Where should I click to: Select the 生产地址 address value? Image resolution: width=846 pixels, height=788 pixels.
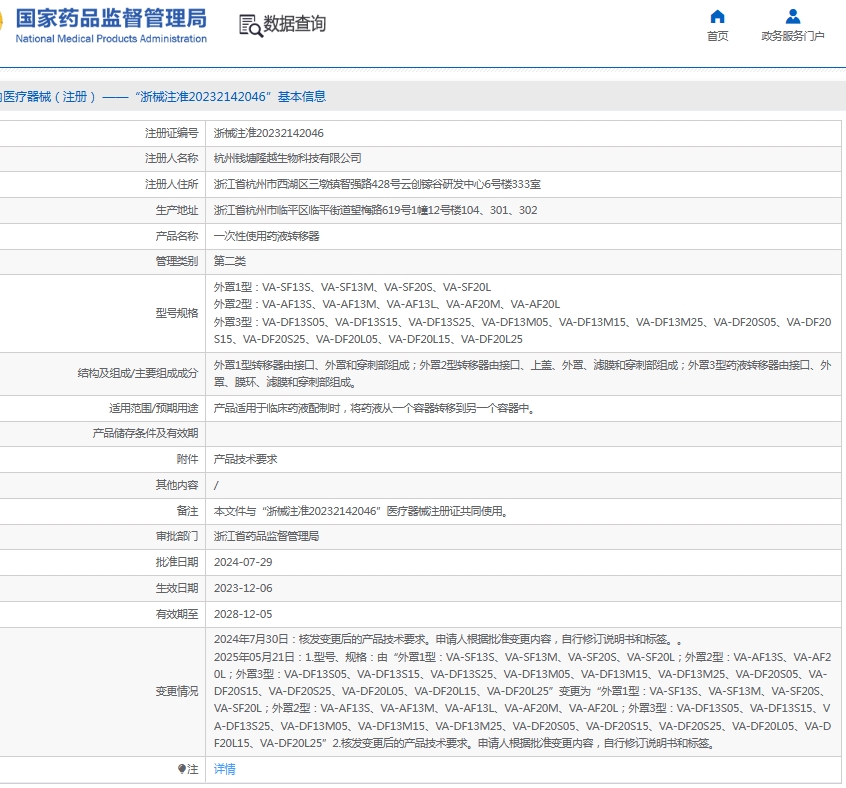click(376, 210)
